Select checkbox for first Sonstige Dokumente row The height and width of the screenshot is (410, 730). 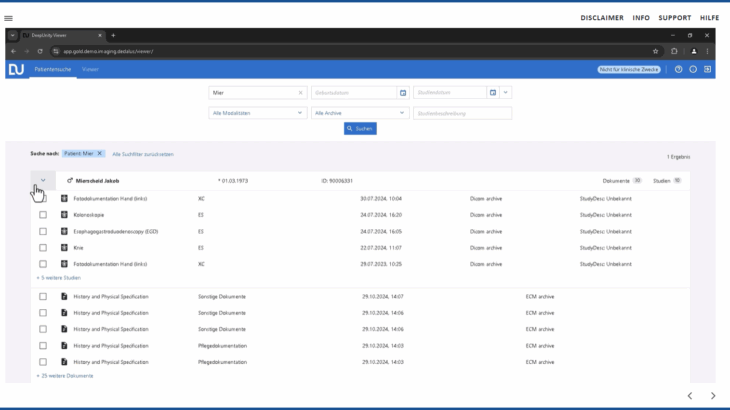(x=43, y=297)
